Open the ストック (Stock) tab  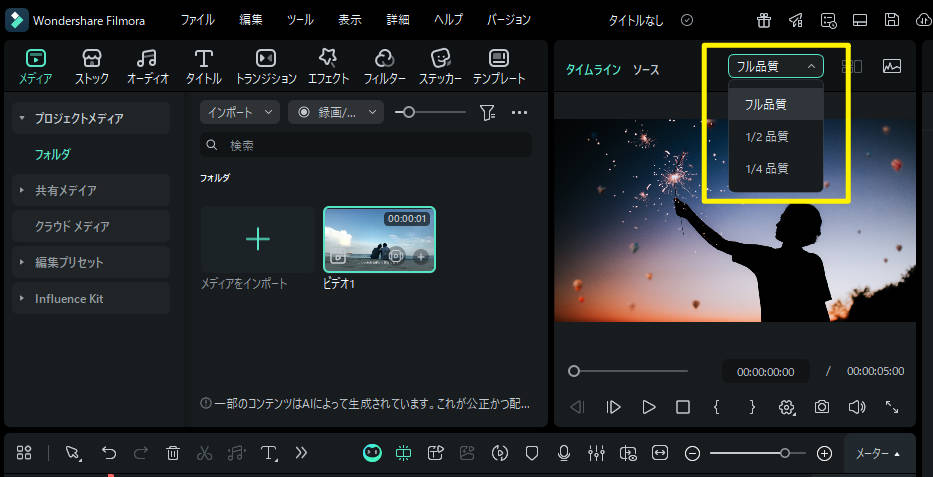click(92, 67)
